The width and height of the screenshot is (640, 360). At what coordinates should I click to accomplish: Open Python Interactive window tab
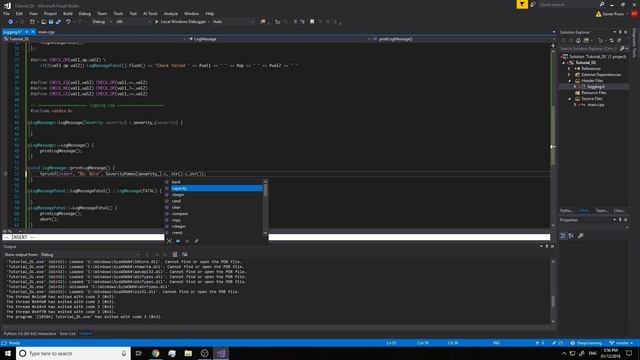(x=30, y=333)
